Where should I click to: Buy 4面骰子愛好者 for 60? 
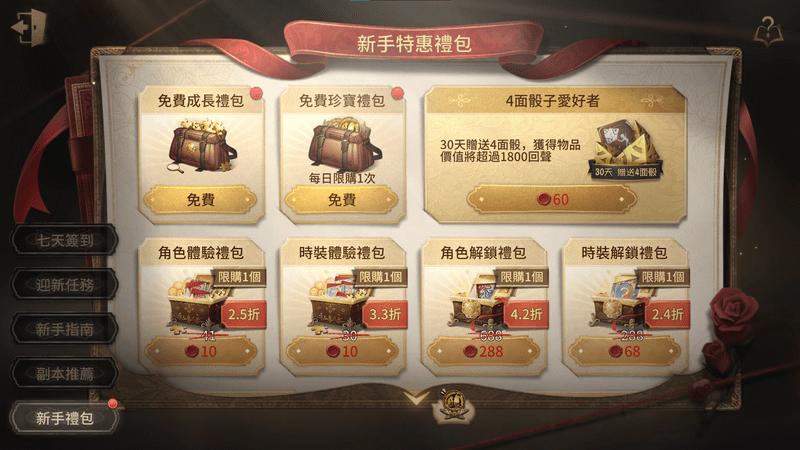point(552,199)
